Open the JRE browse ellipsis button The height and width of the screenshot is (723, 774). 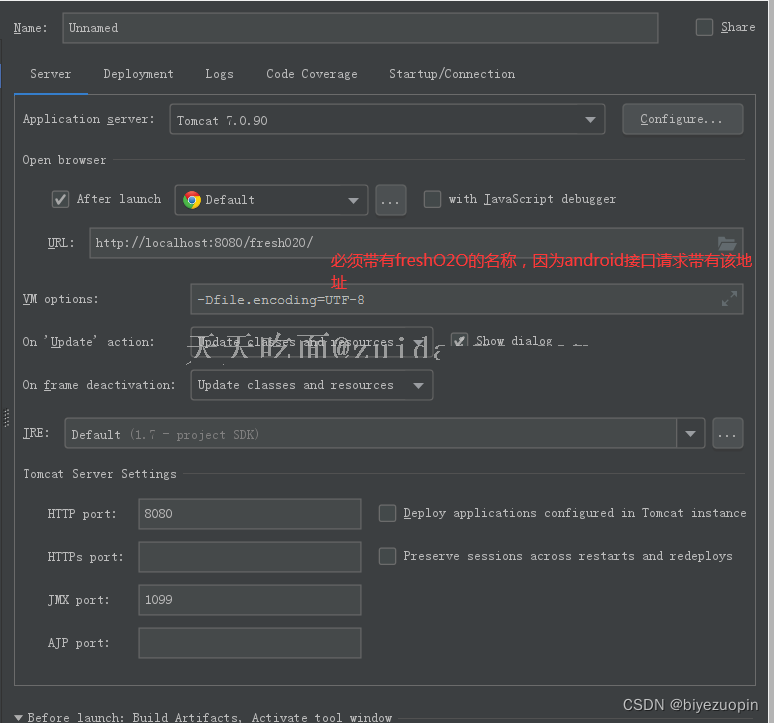pyautogui.click(x=727, y=434)
